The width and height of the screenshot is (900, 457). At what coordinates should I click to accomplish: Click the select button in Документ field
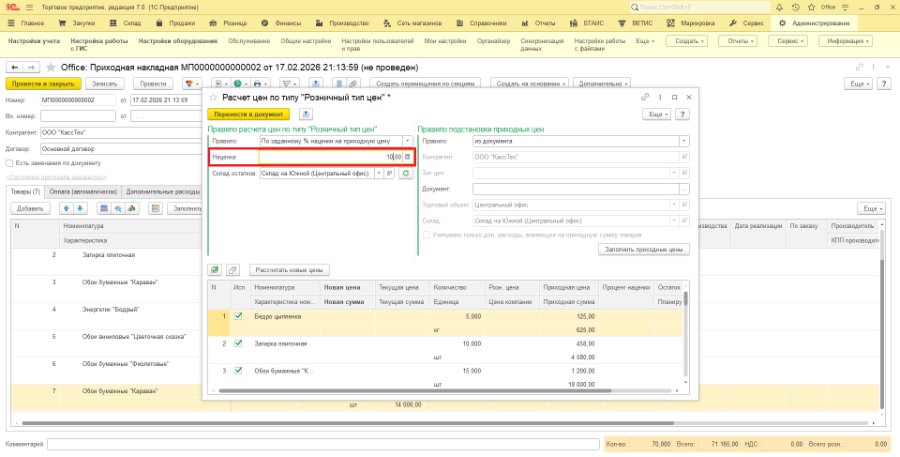684,189
